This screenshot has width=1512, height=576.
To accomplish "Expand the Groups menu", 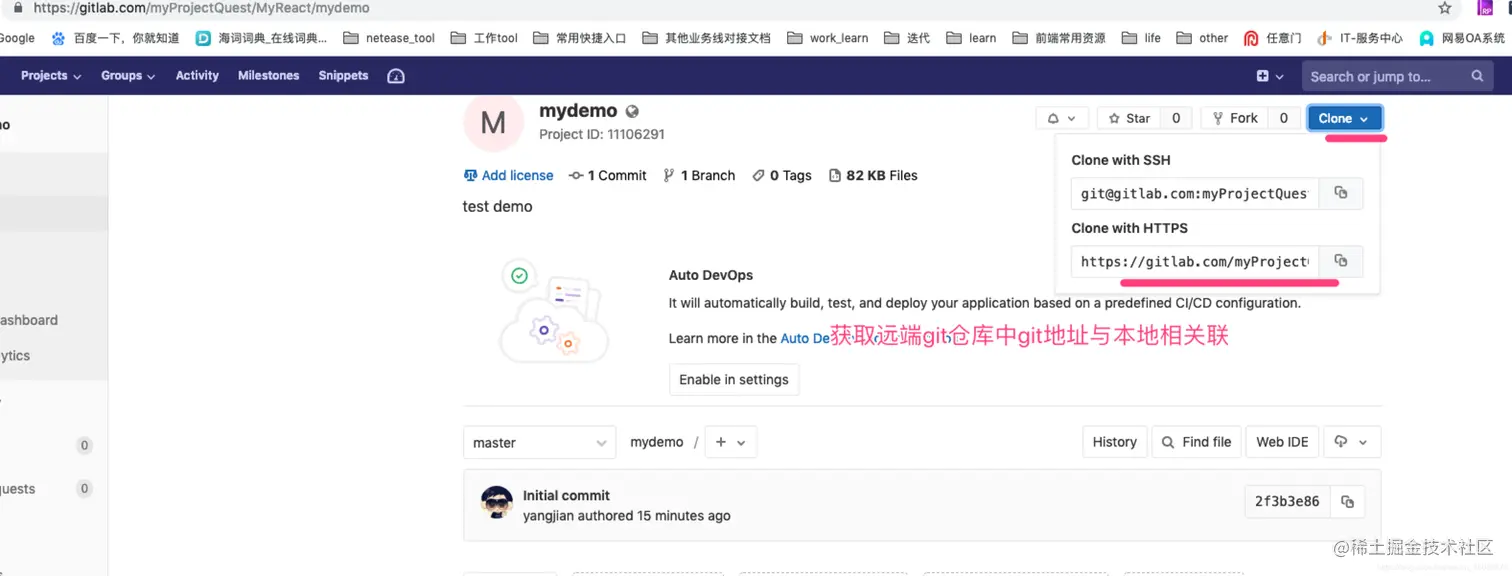I will click(128, 76).
